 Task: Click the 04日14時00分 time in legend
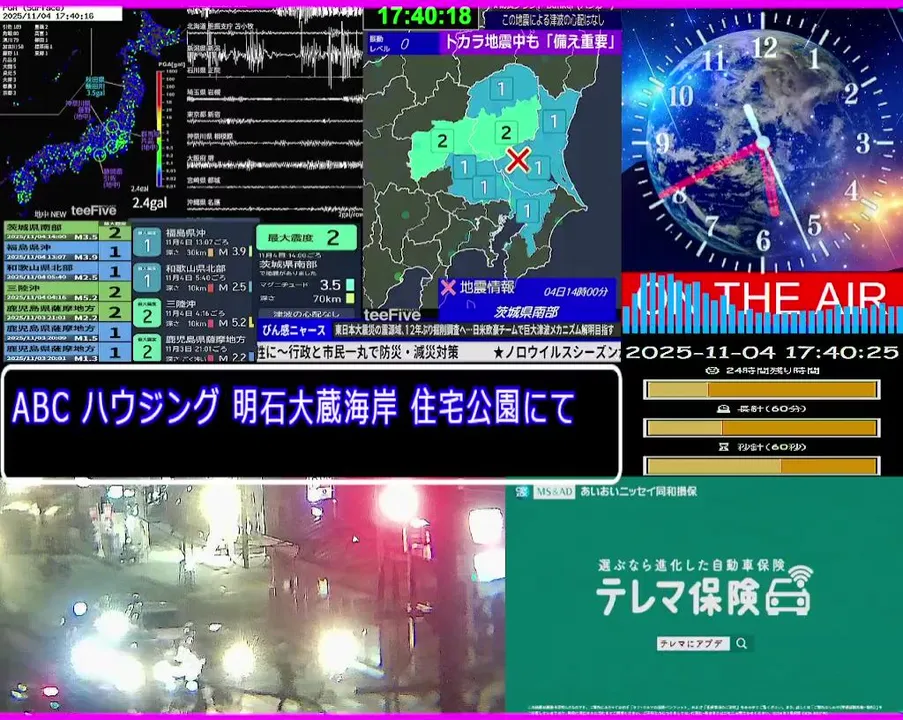click(x=575, y=291)
